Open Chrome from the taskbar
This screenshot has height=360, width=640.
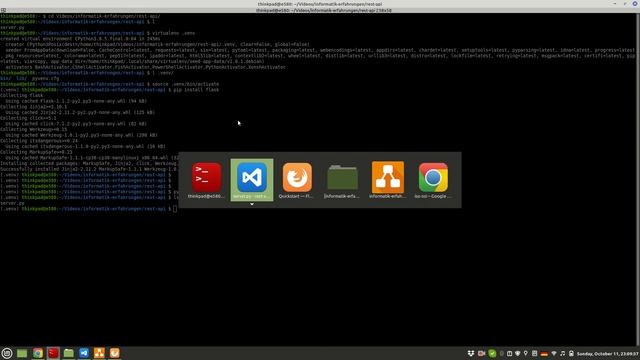(x=38, y=353)
